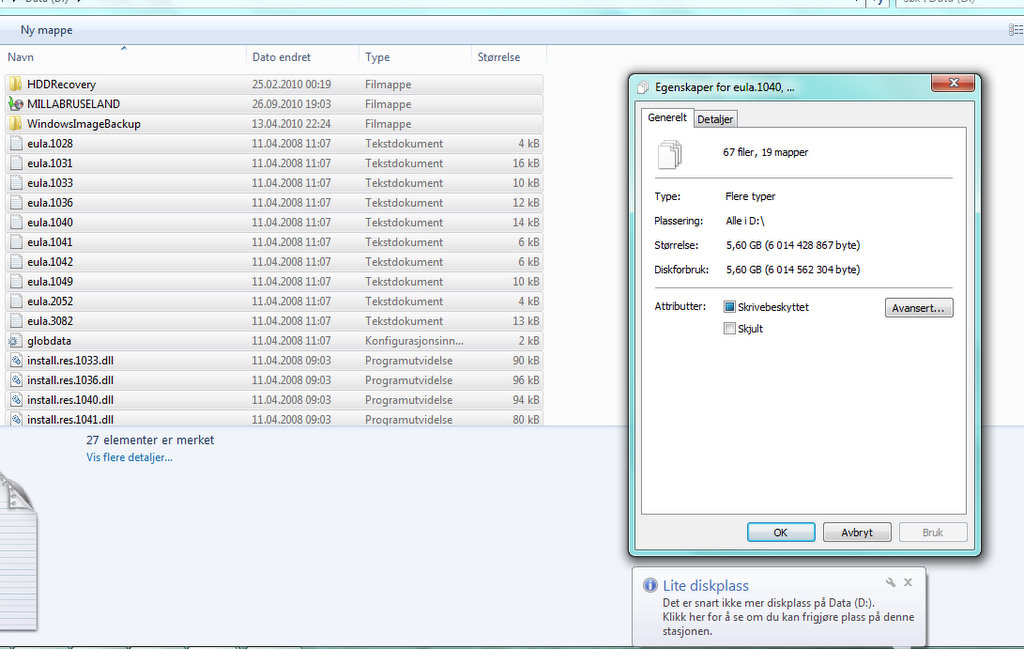1024x649 pixels.
Task: Select the MILLABRUSELAND folder icon
Action: [x=16, y=104]
